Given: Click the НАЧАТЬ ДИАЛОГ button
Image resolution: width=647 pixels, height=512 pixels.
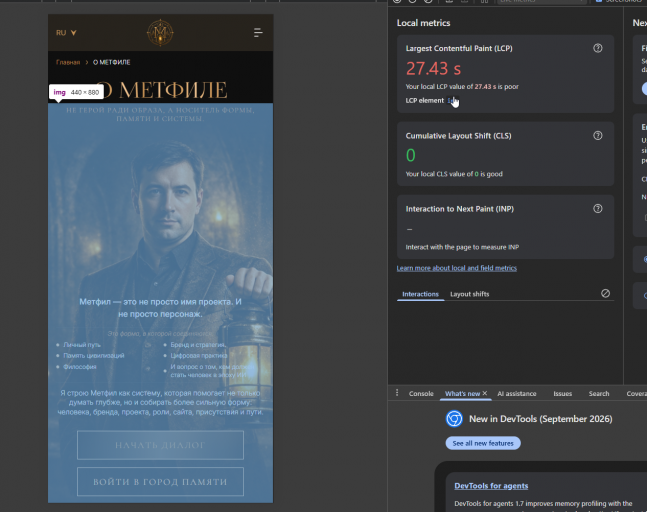Looking at the screenshot, I should pyautogui.click(x=160, y=445).
